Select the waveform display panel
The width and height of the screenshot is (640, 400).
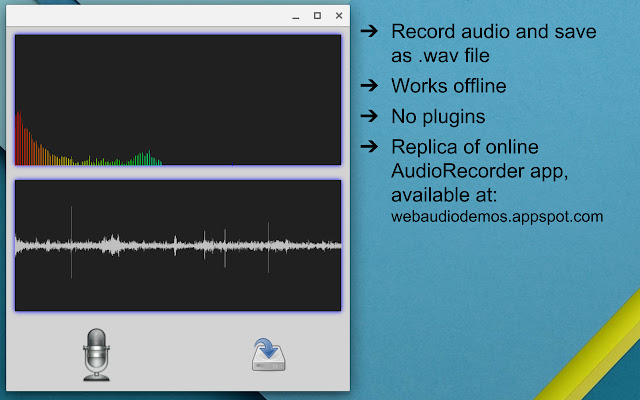(178, 245)
